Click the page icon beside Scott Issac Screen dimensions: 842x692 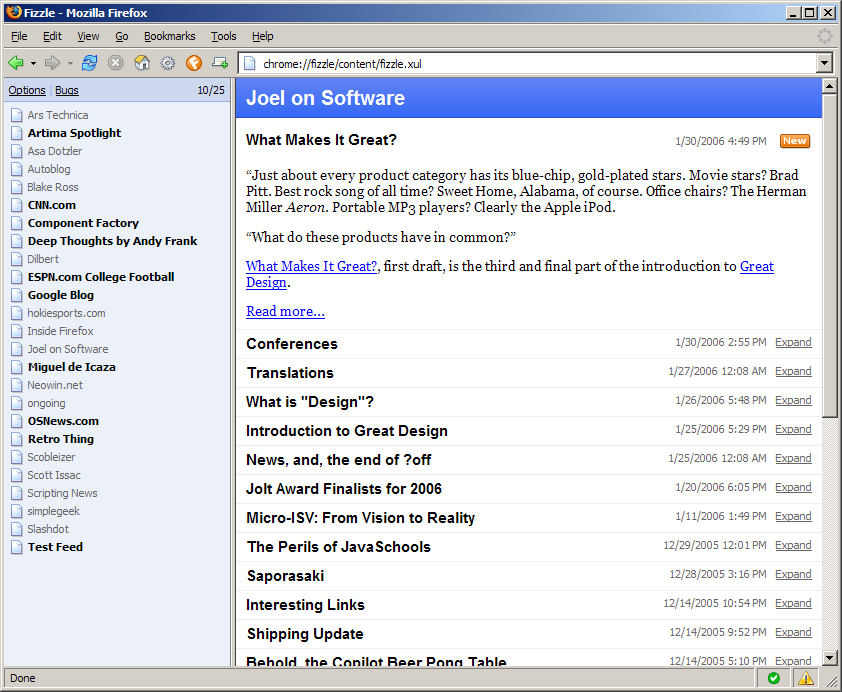tap(17, 475)
